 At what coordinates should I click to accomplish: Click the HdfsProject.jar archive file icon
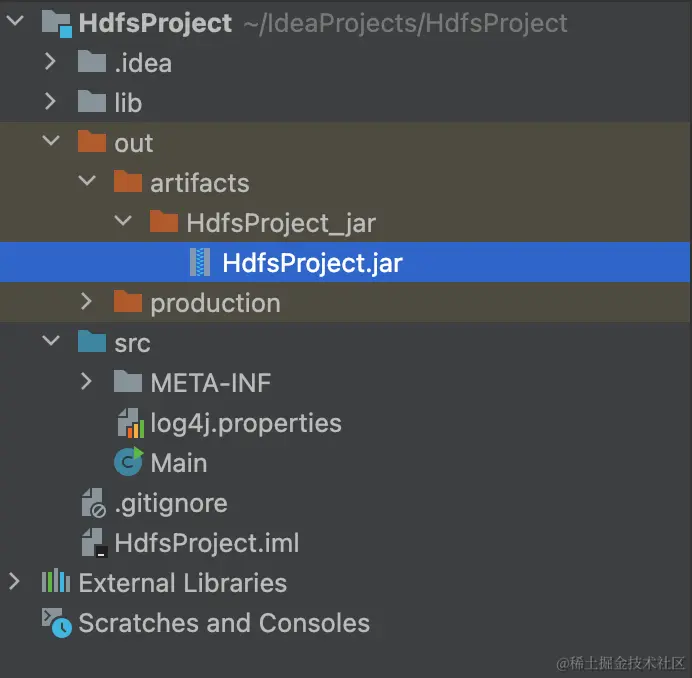click(200, 263)
